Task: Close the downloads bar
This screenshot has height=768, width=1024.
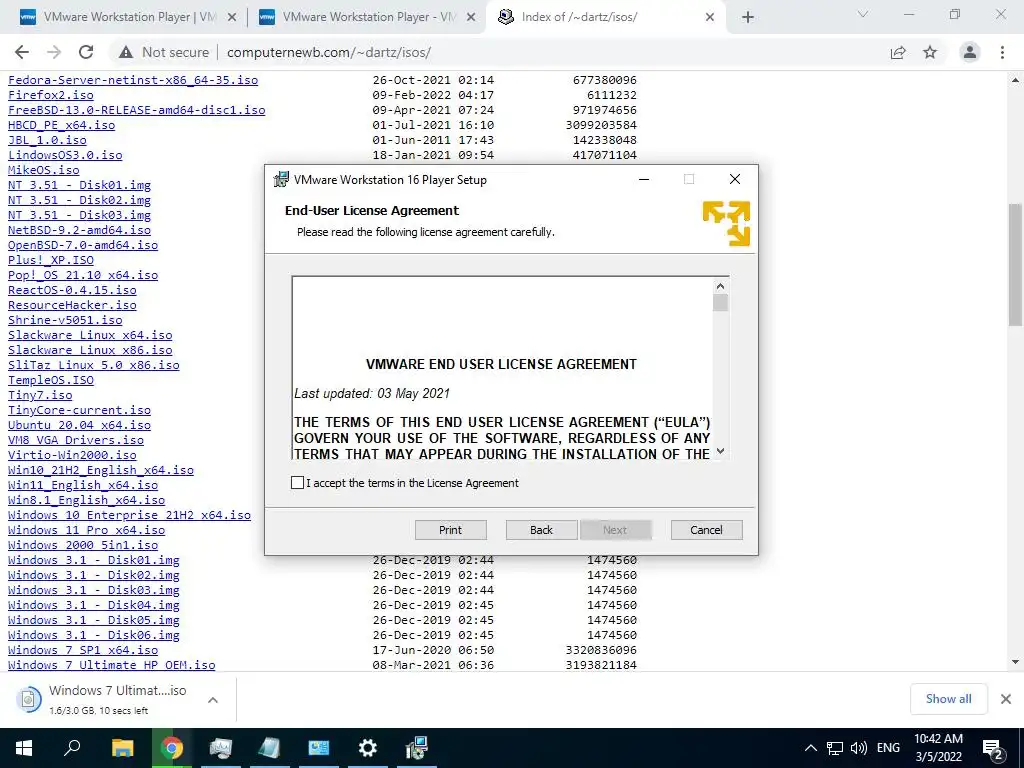Action: (1006, 699)
